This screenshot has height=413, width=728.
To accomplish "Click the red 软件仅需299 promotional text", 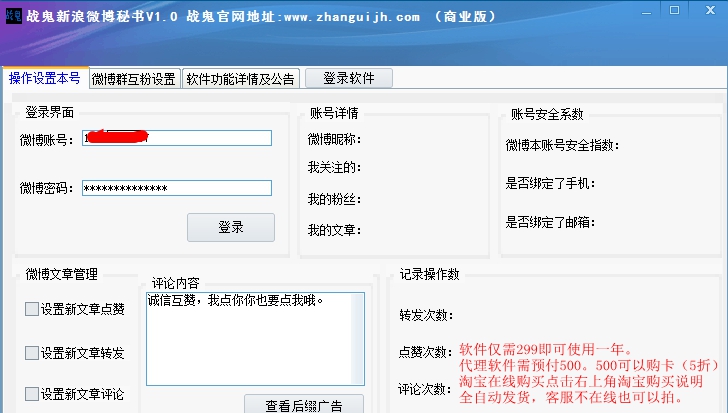I will point(545,350).
